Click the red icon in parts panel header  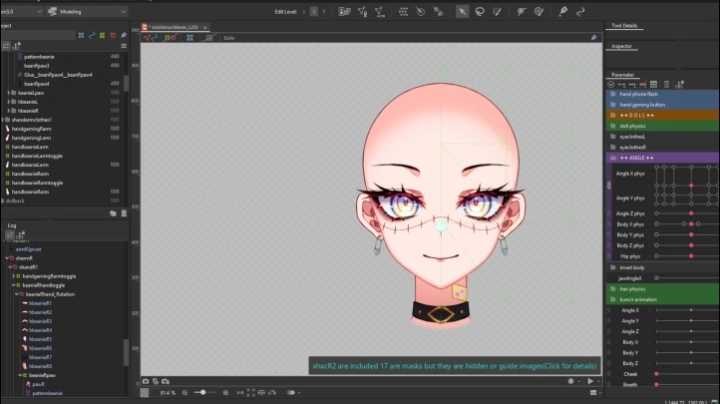click(x=113, y=35)
